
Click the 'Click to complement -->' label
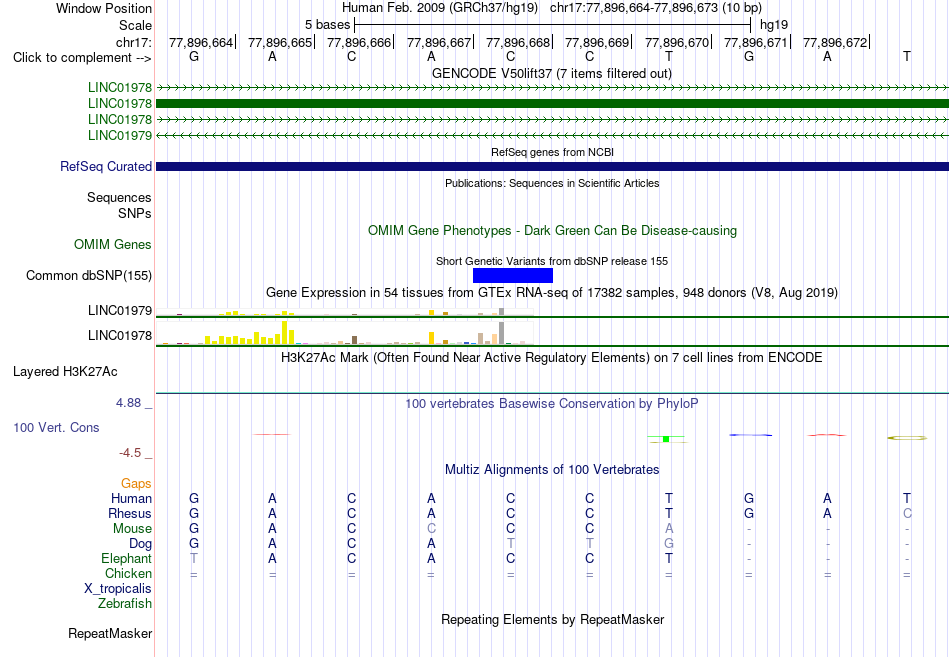tap(82, 58)
